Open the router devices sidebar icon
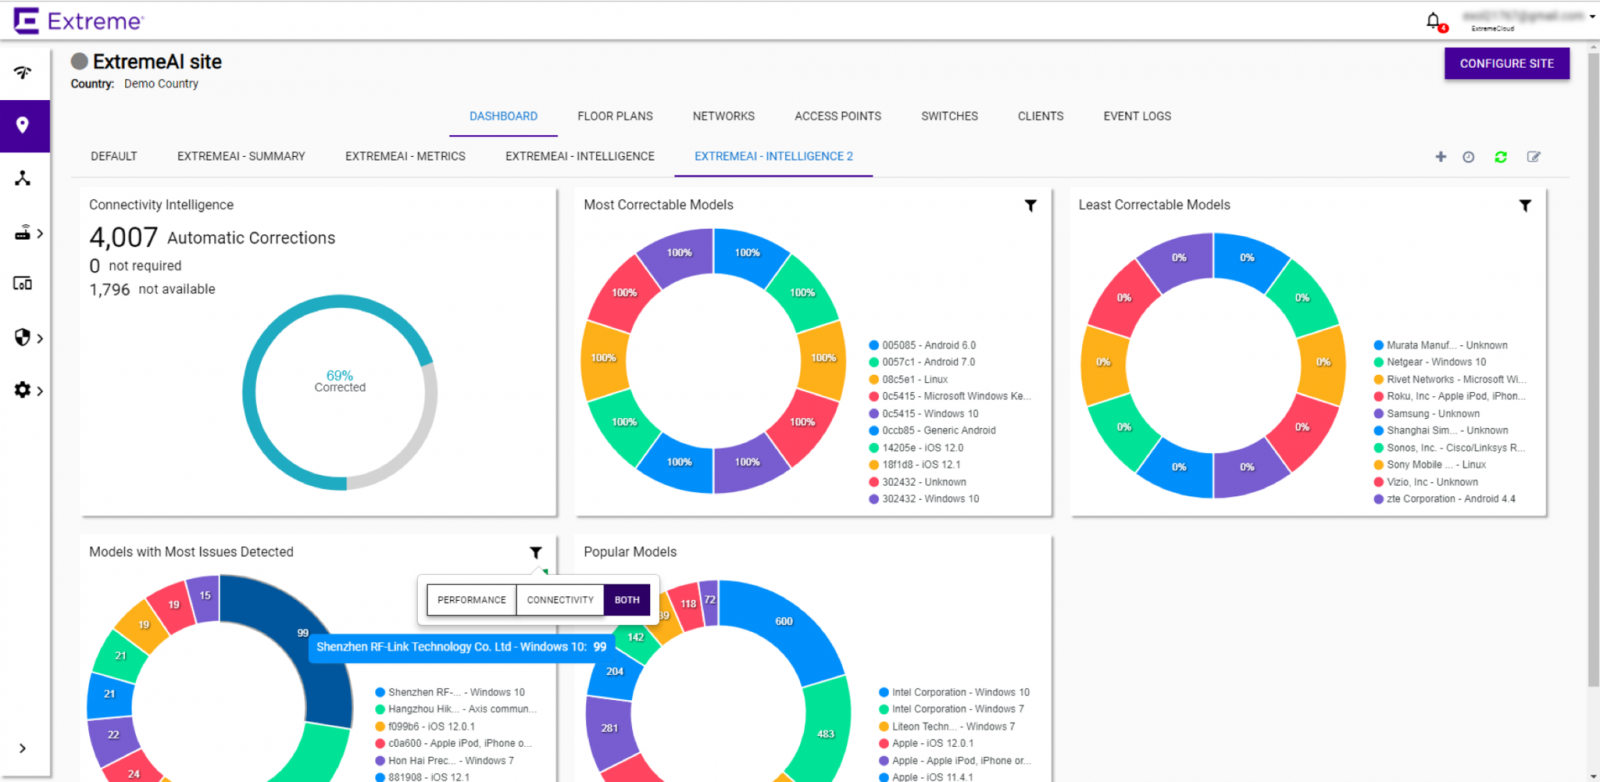This screenshot has width=1600, height=782. click(x=22, y=233)
